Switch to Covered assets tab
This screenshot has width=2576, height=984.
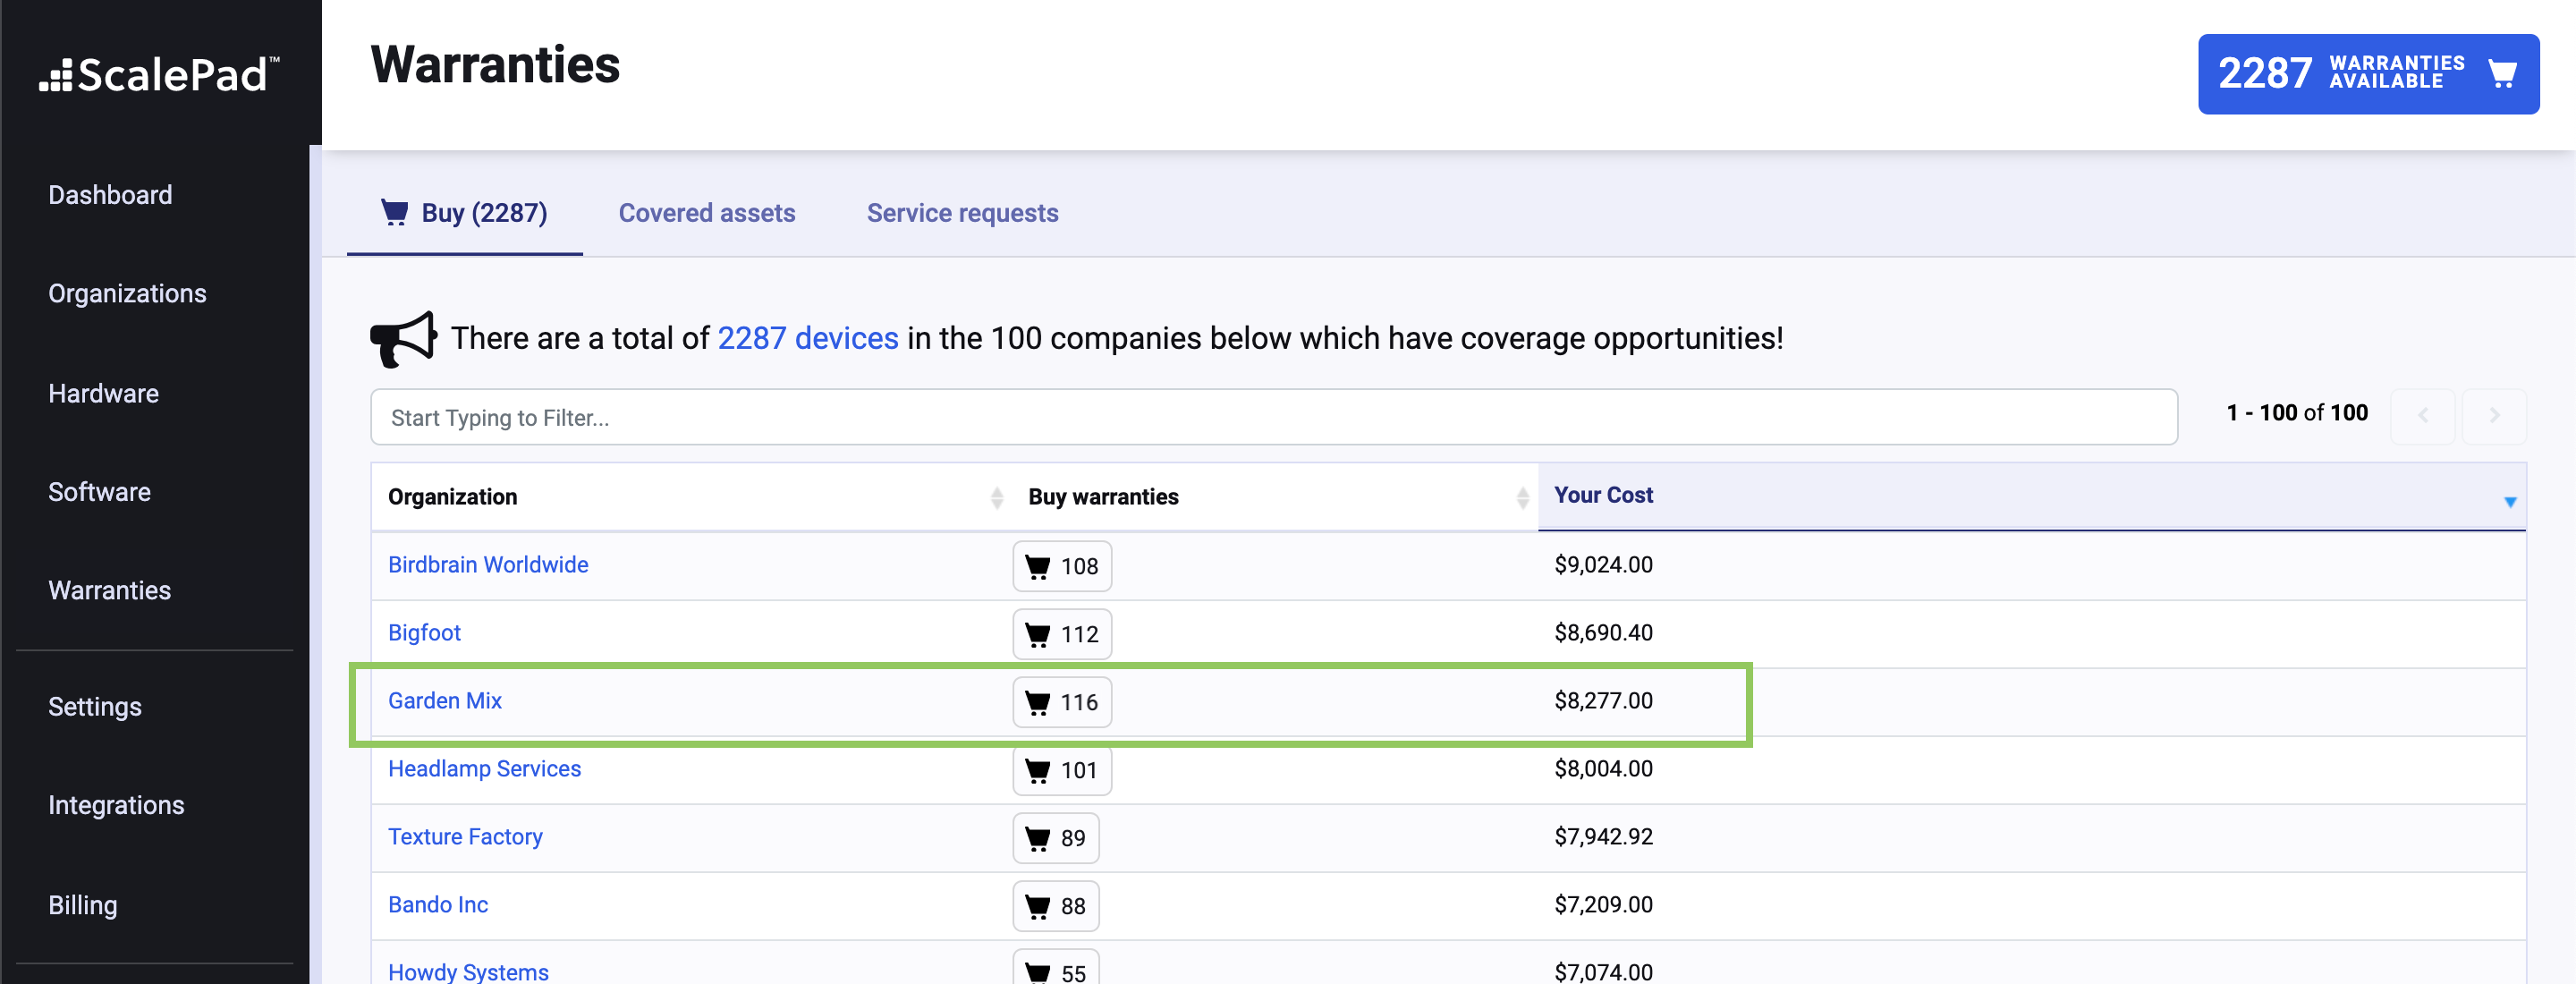pos(706,213)
